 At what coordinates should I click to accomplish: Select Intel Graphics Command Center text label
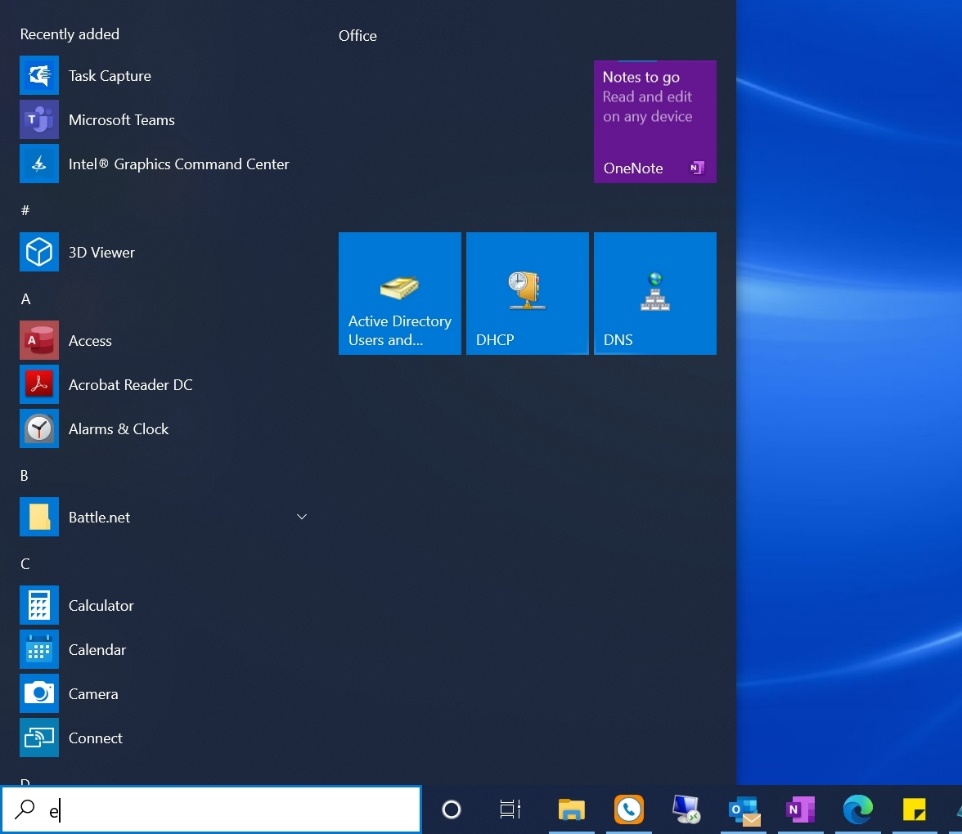pos(179,164)
